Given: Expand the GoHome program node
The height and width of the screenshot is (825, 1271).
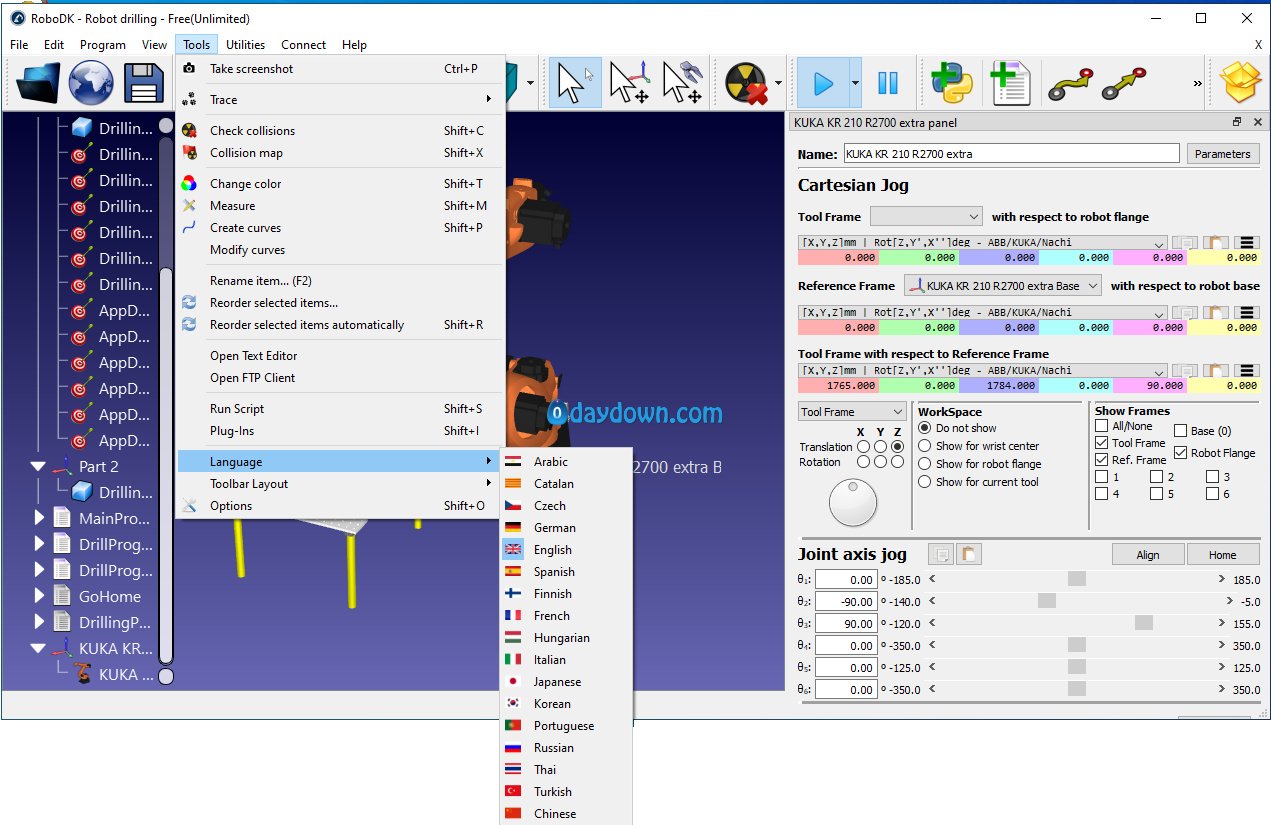Looking at the screenshot, I should 39,596.
